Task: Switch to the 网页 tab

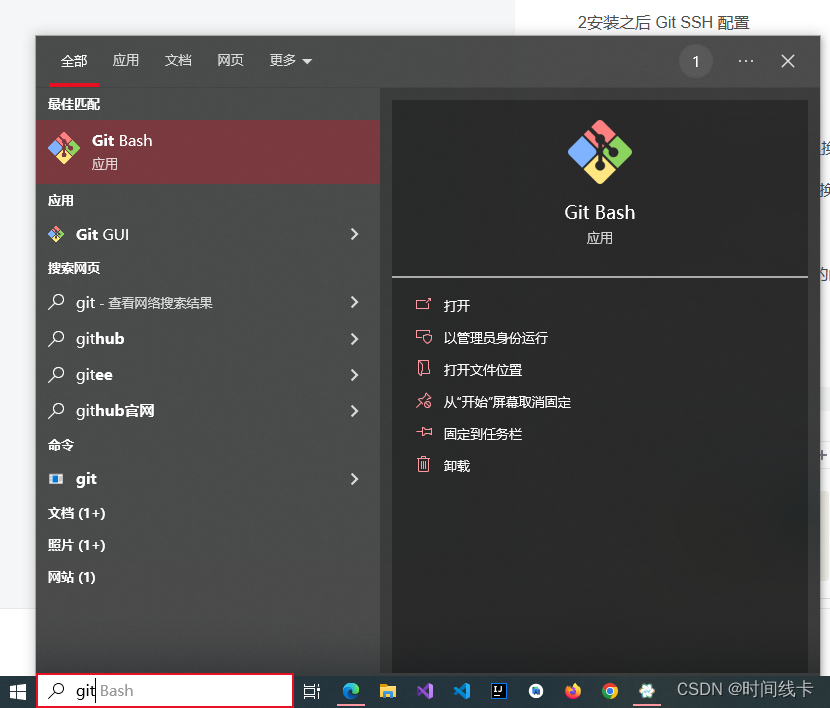Action: pos(230,60)
